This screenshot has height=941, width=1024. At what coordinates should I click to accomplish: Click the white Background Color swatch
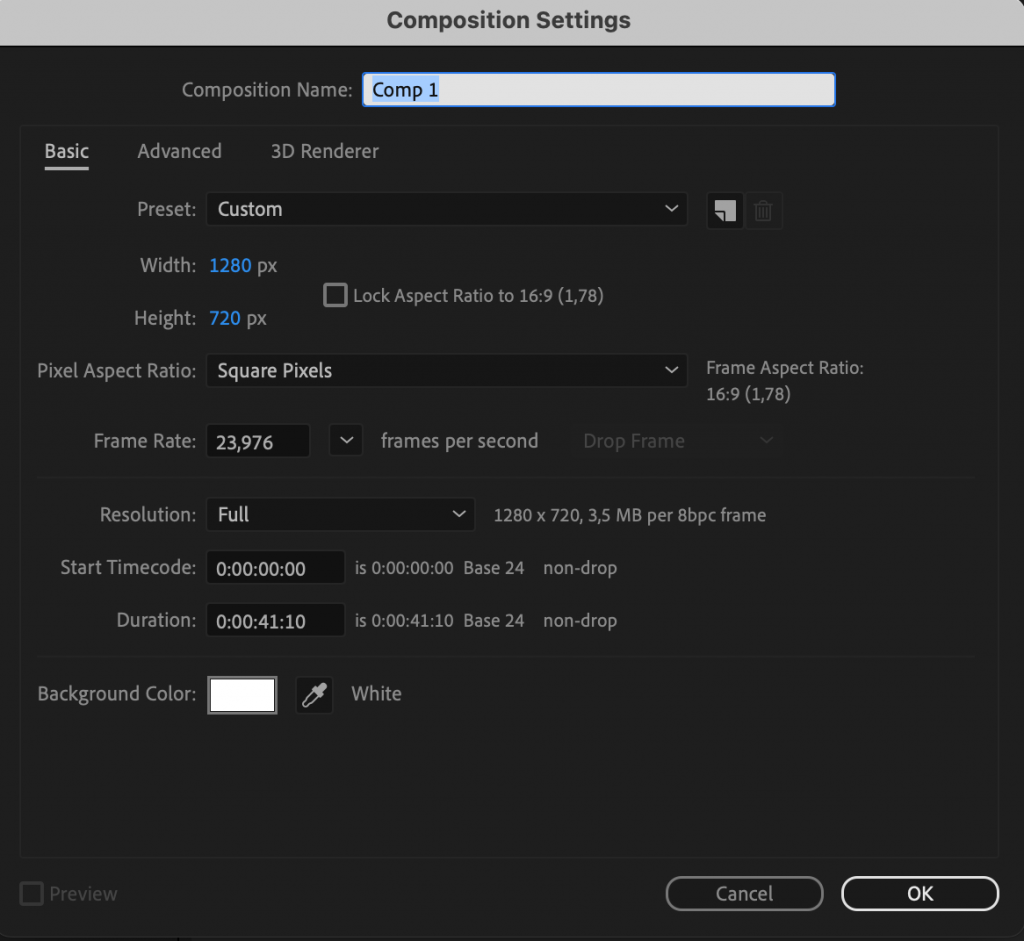(242, 694)
